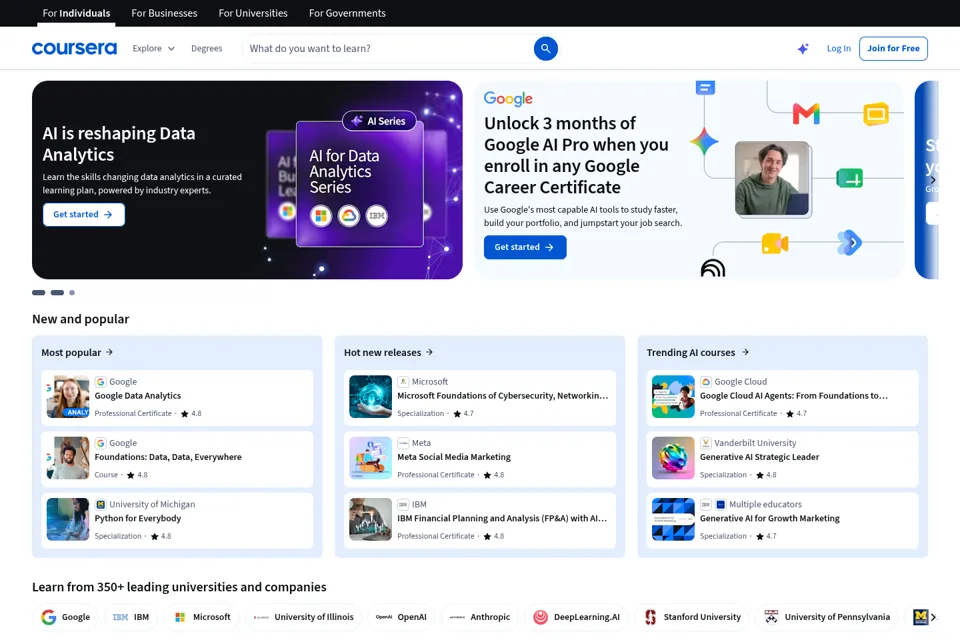The width and height of the screenshot is (960, 640).
Task: Open Python for Everybody course thumbnail
Action: [x=68, y=519]
